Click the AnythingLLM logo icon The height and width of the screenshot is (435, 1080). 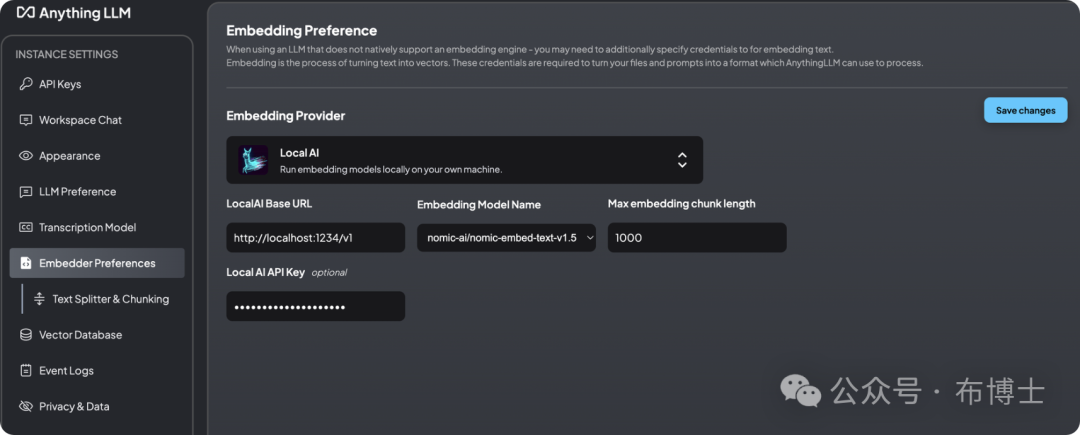tap(25, 13)
